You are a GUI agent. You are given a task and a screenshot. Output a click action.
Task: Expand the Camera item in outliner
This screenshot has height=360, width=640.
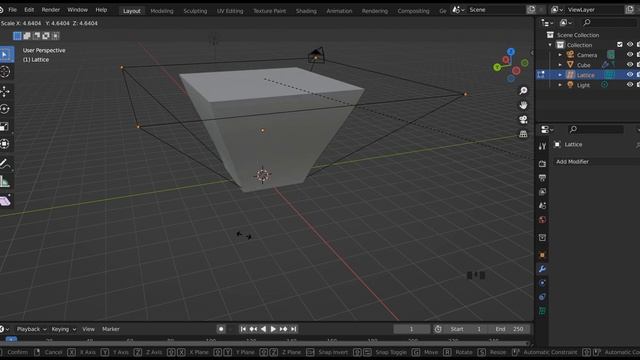click(x=560, y=55)
